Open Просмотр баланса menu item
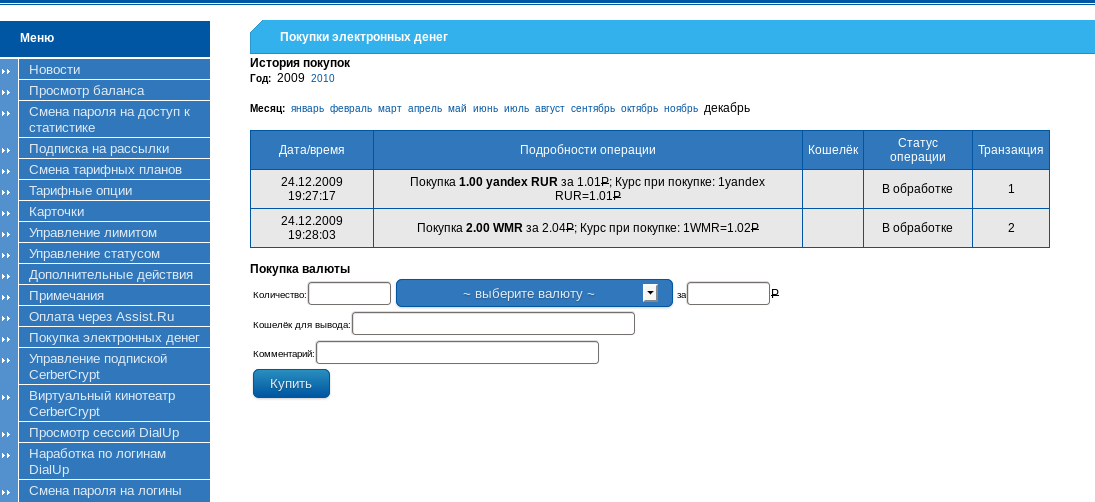 [86, 90]
